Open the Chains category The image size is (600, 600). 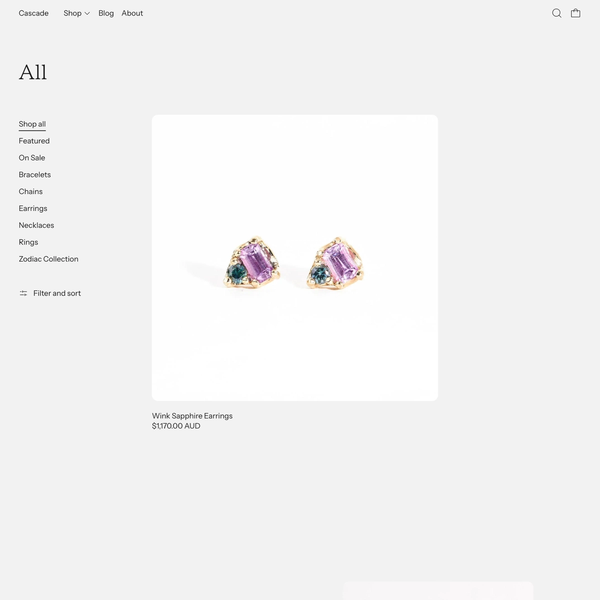[x=31, y=191]
